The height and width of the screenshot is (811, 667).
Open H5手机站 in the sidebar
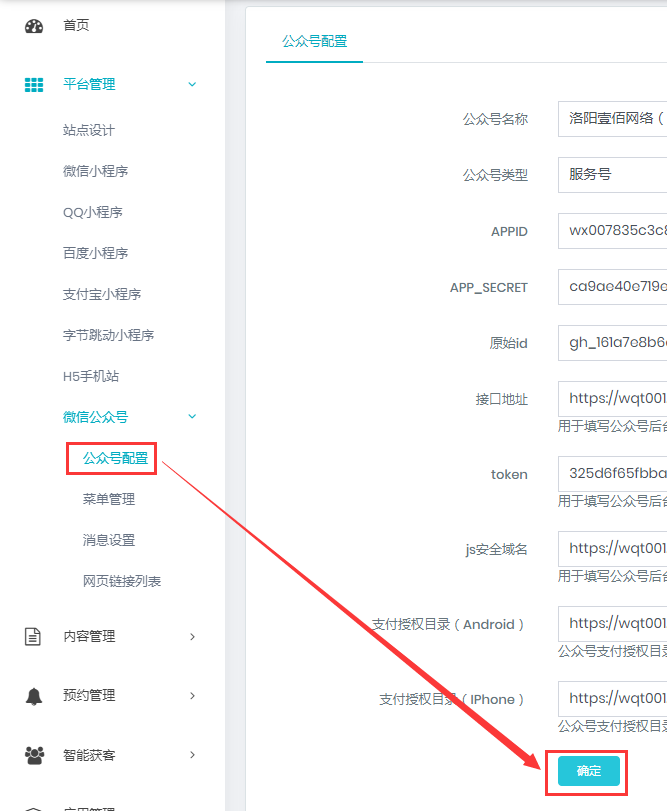(91, 376)
